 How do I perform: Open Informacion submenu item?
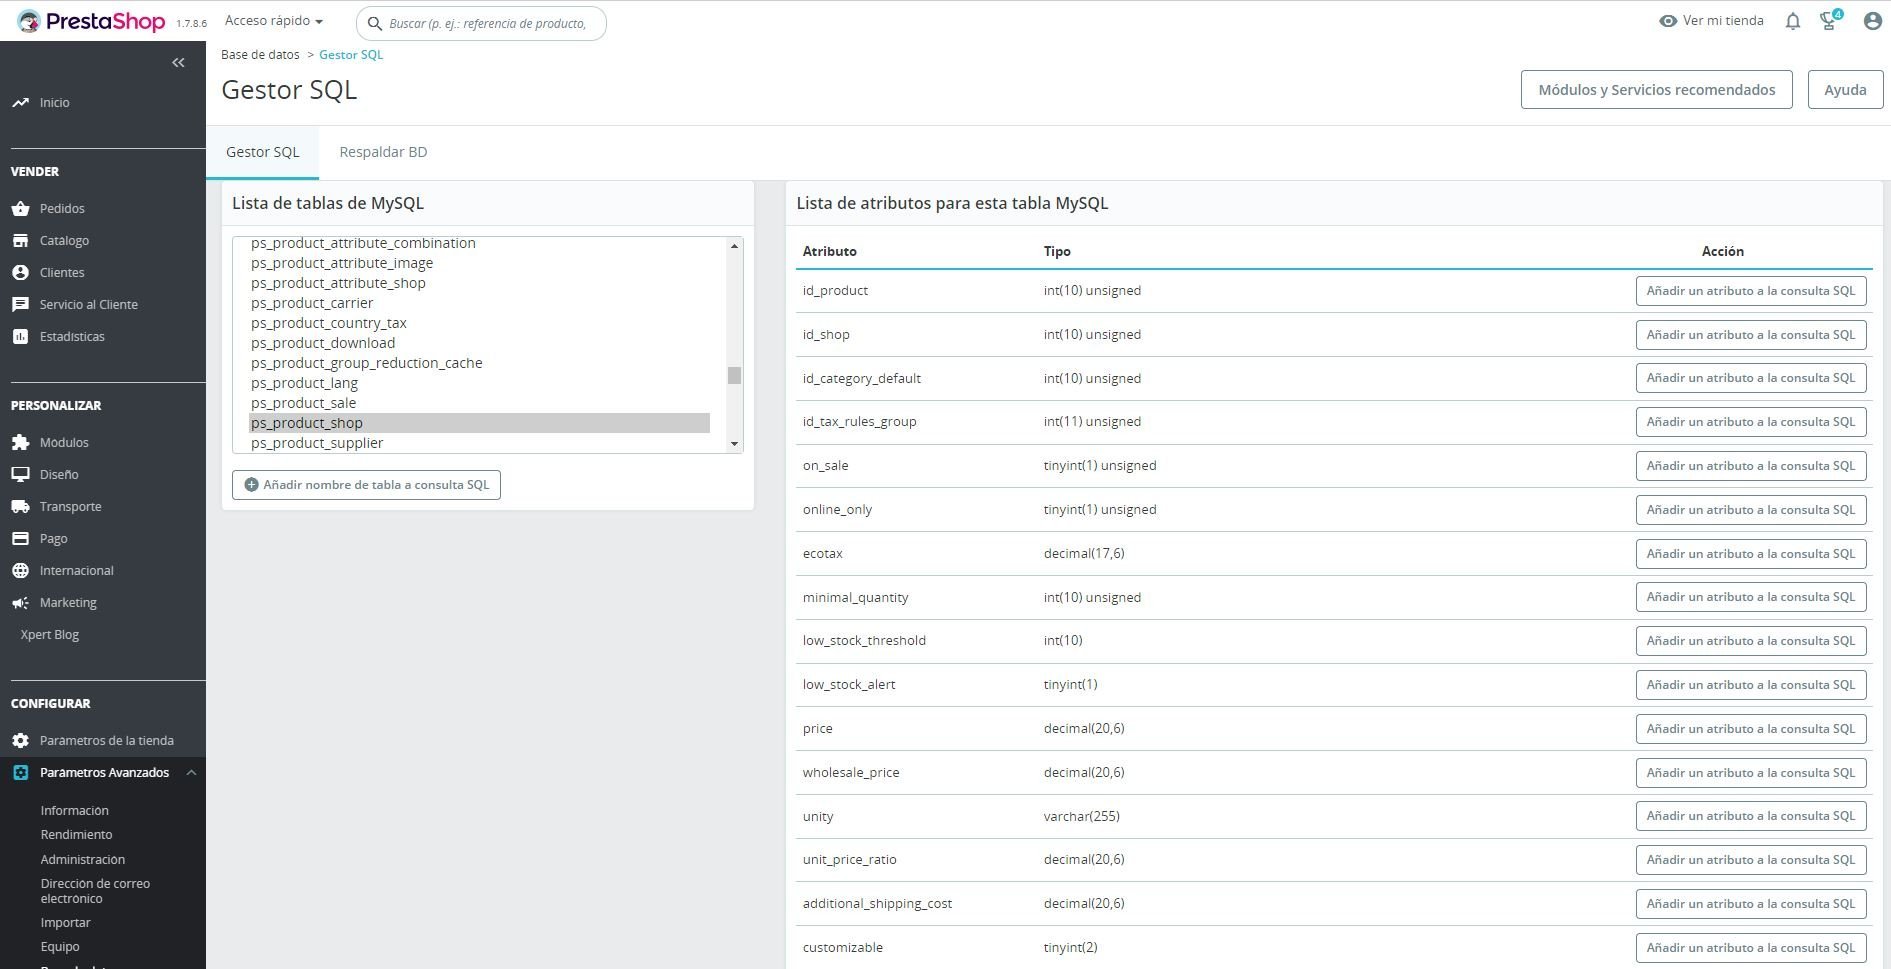pyautogui.click(x=74, y=810)
